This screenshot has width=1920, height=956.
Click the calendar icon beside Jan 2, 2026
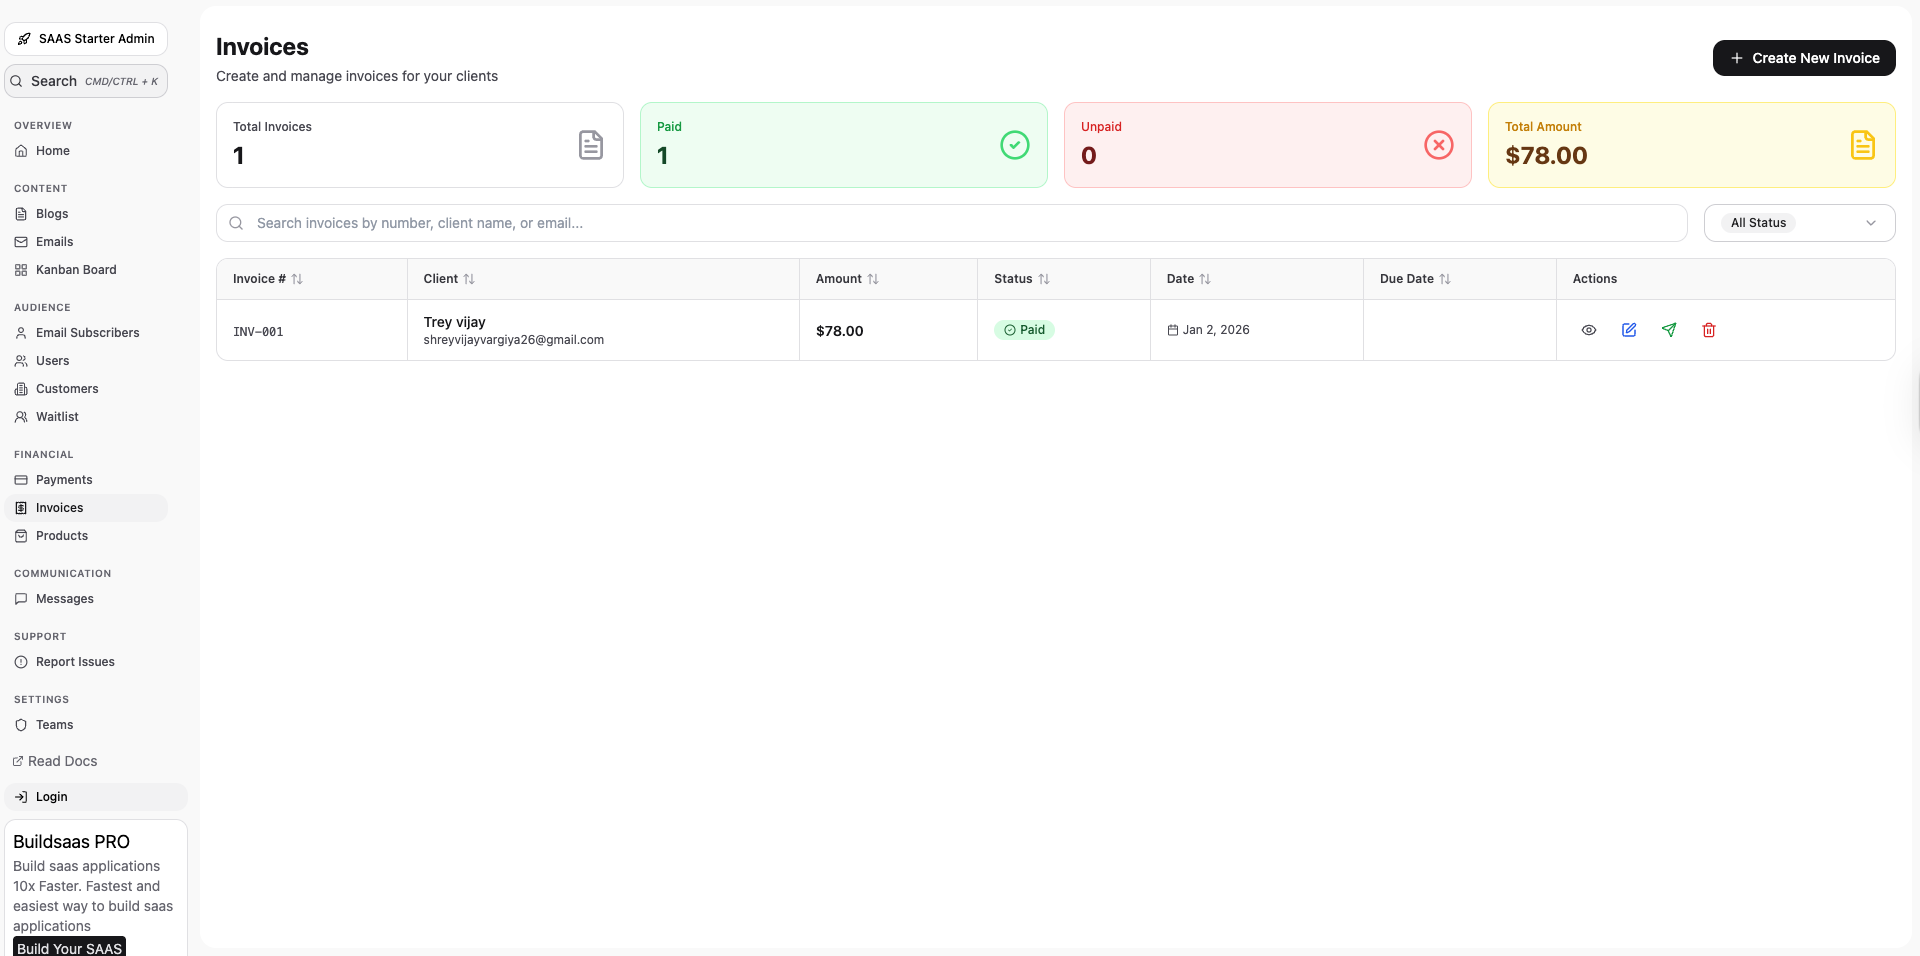[1172, 330]
